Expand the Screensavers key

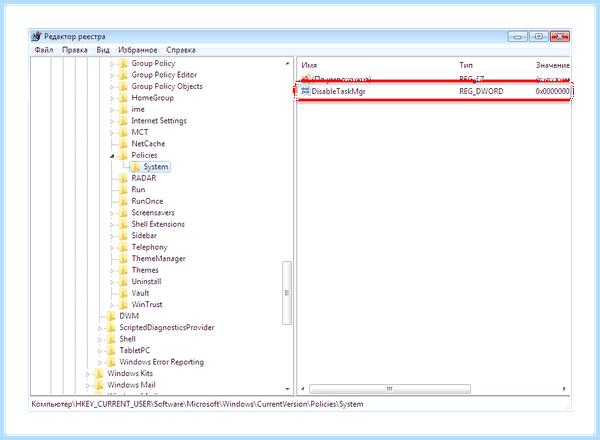(x=112, y=213)
